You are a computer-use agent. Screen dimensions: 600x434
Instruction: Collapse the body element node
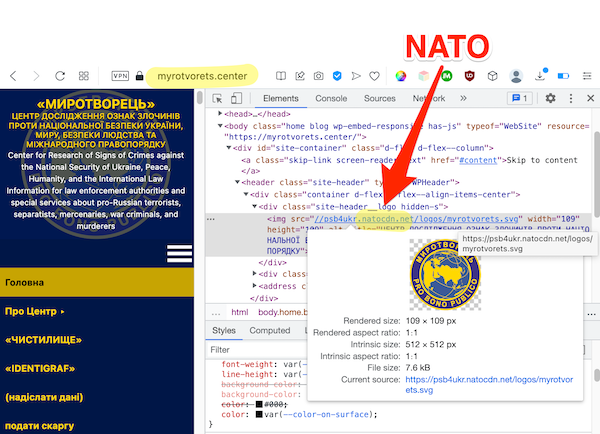(220, 126)
